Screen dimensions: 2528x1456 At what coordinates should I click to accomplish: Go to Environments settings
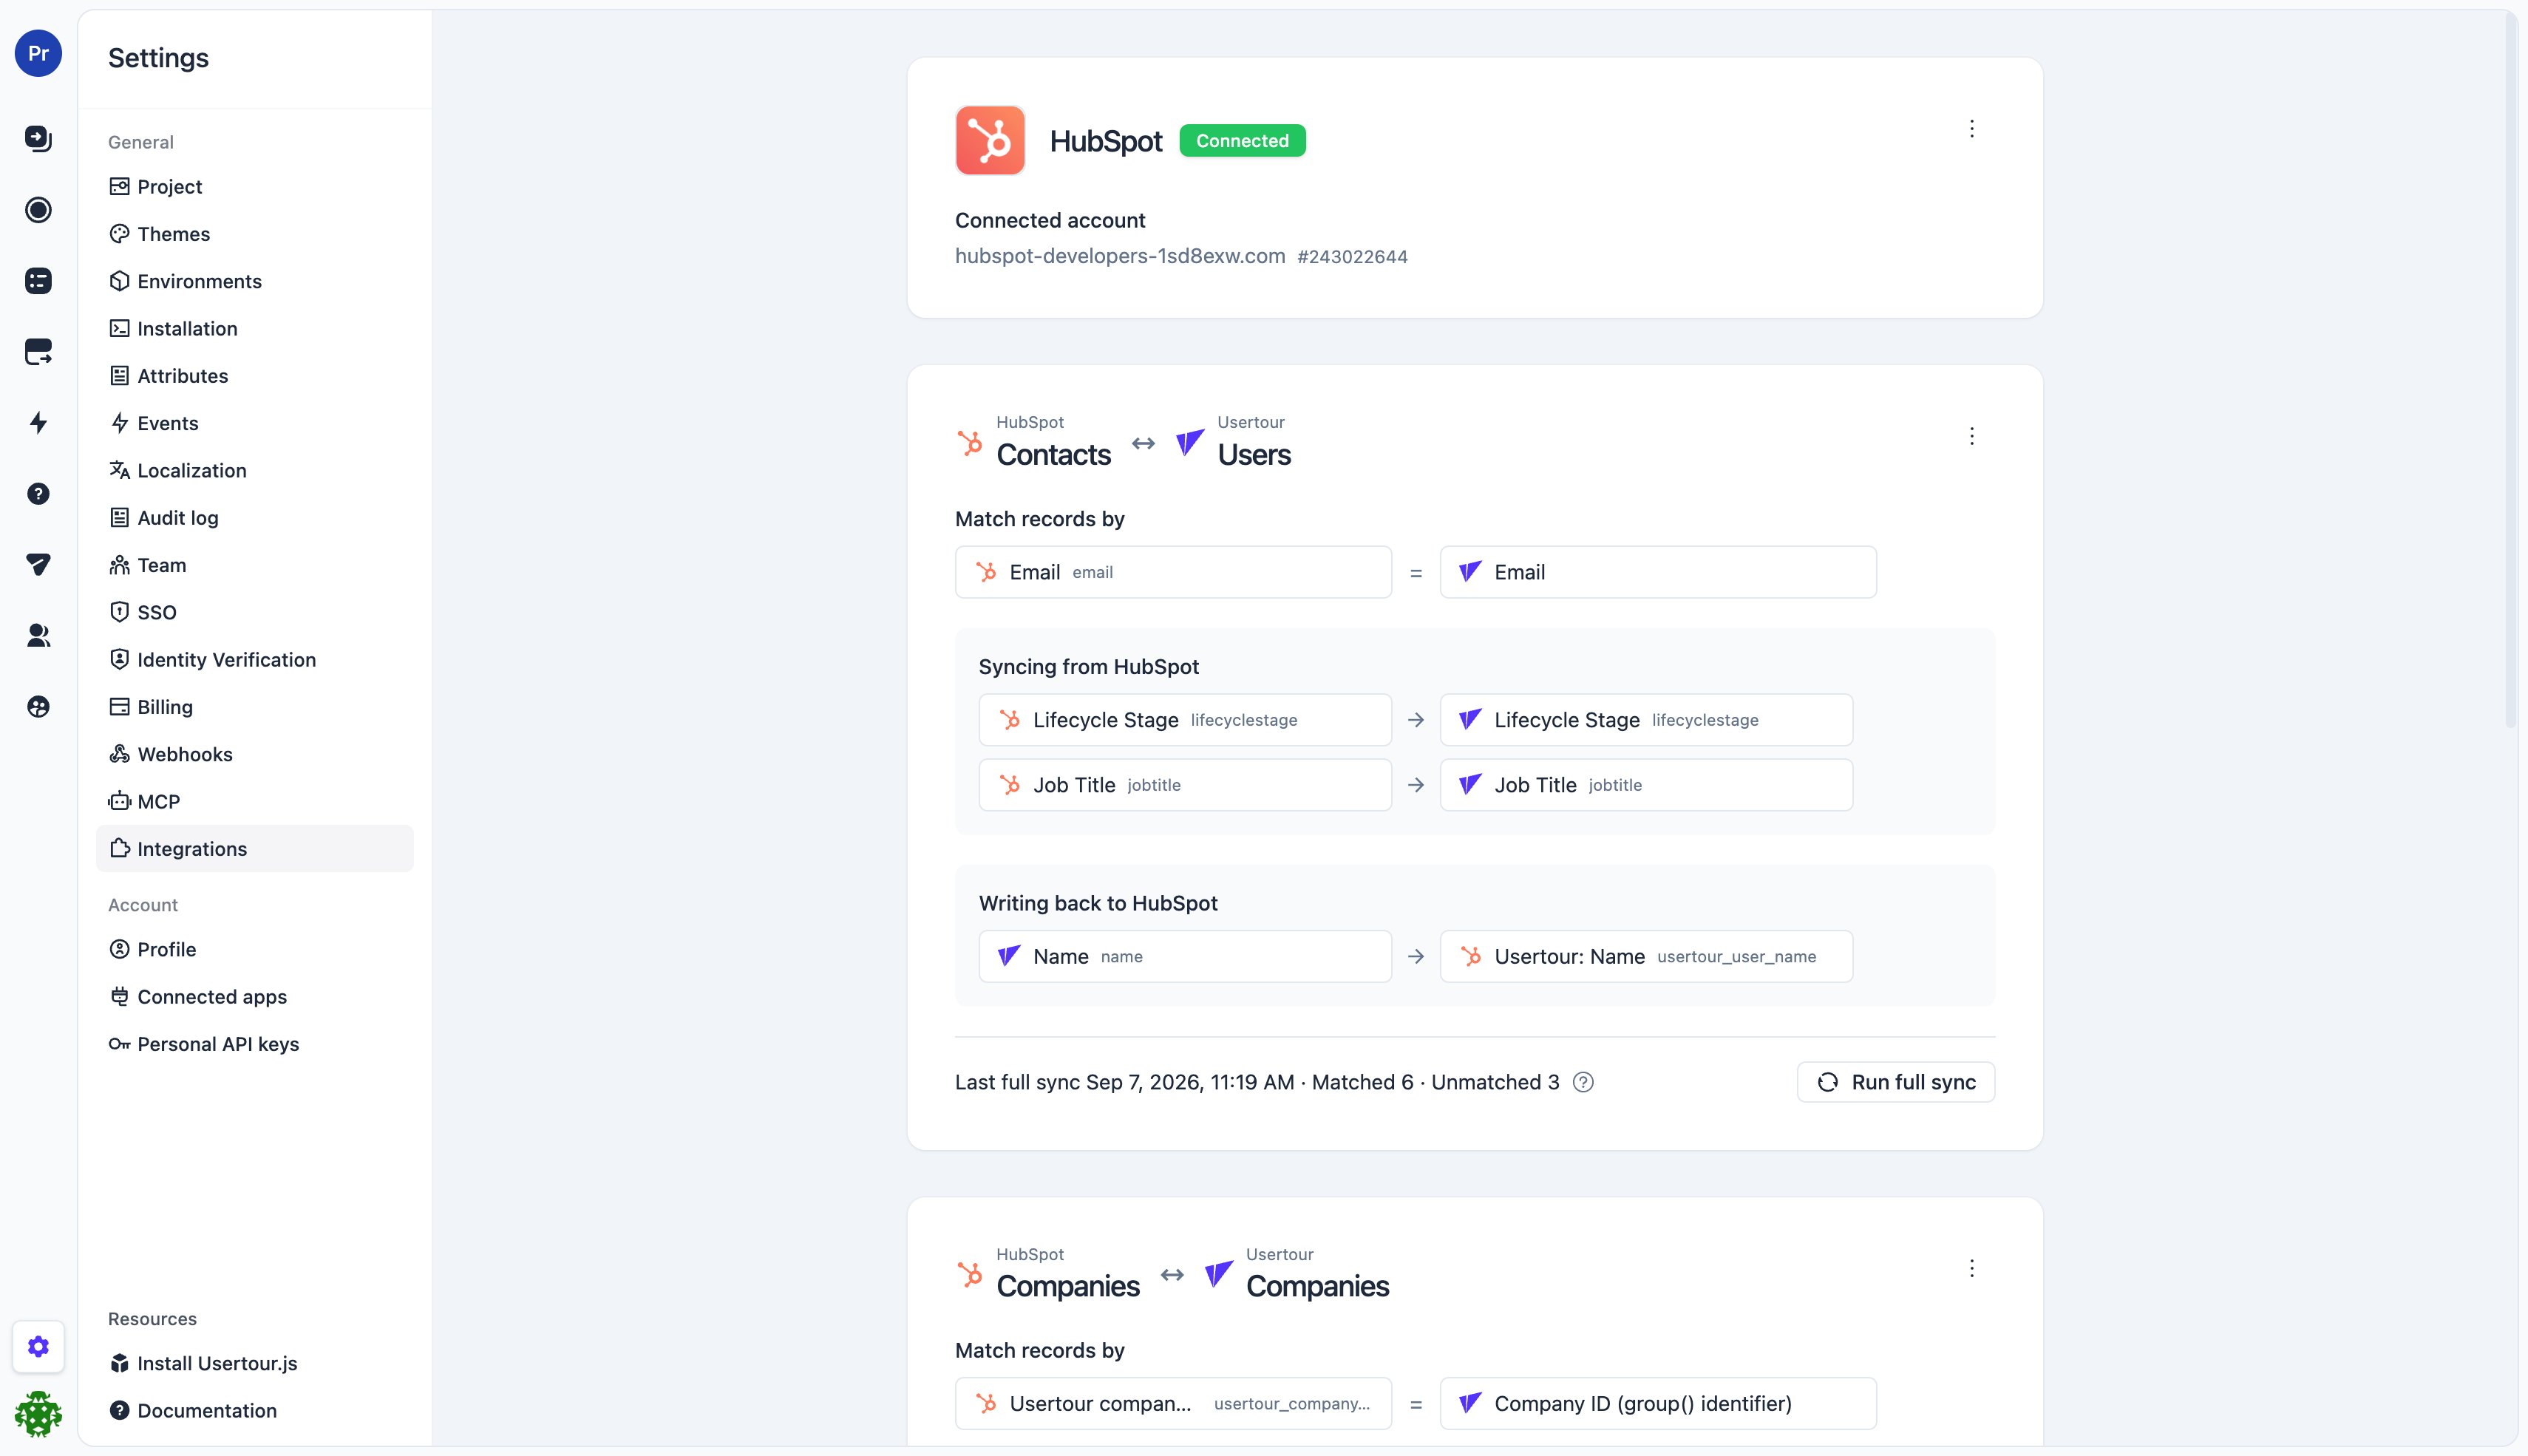(x=254, y=281)
